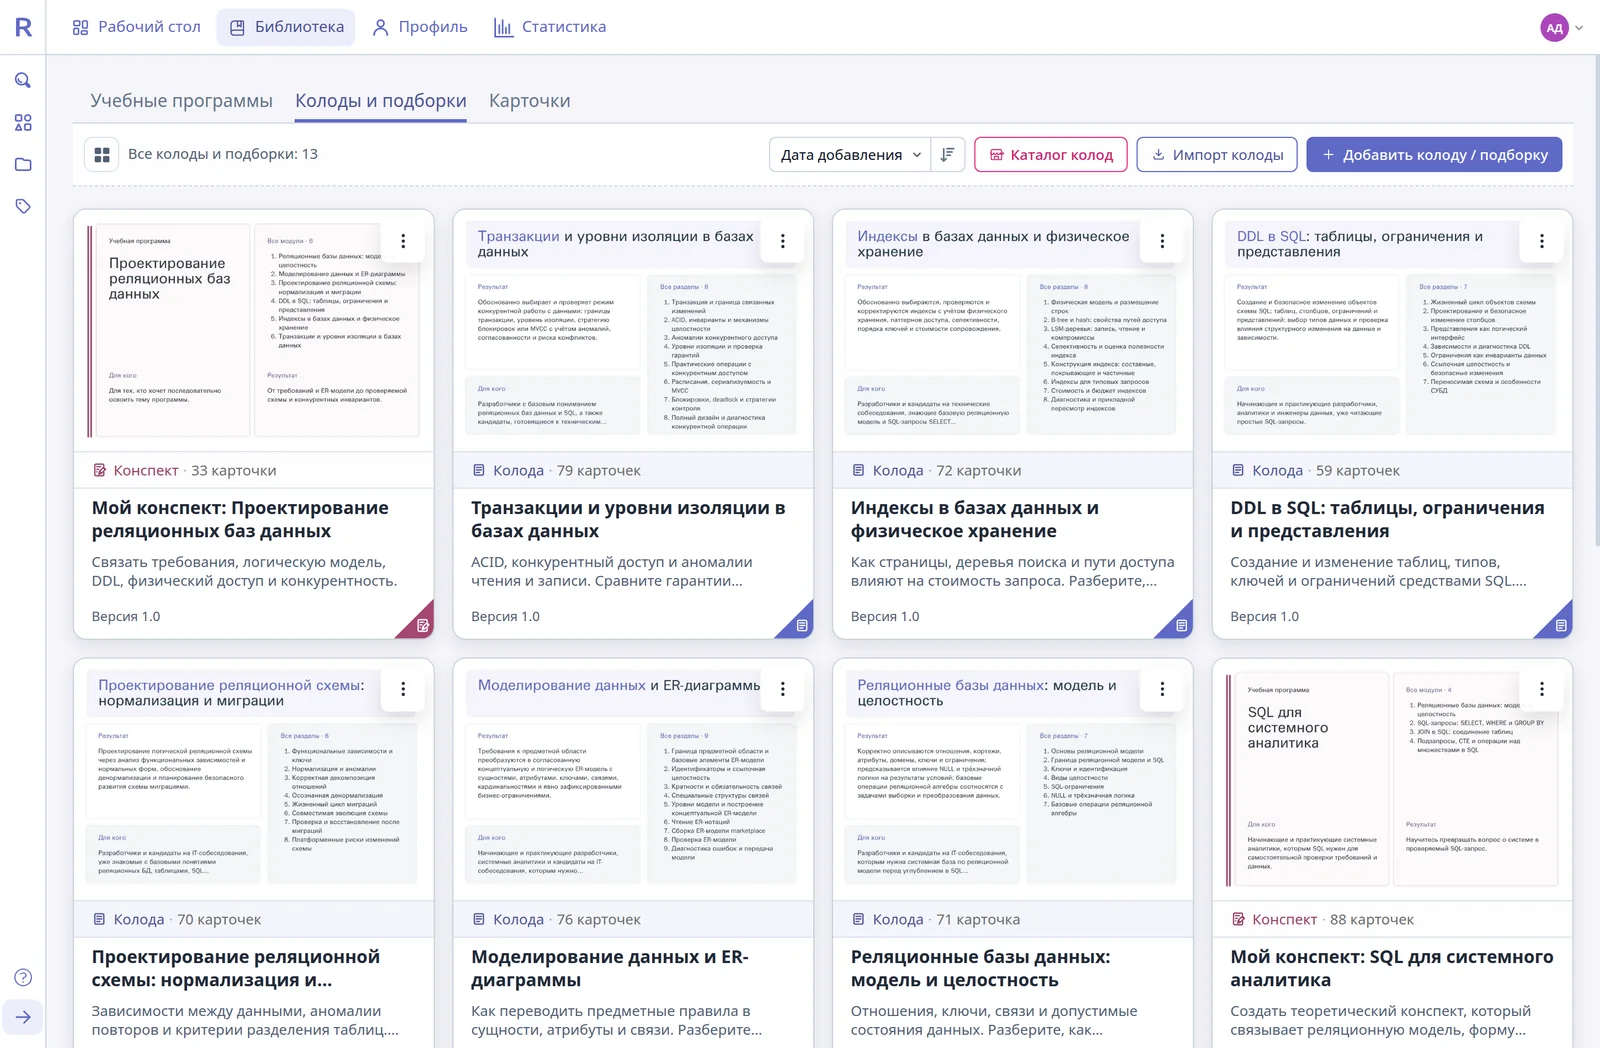1600x1048 pixels.
Task: Toggle sort order icon next to Дата добавления
Action: [x=947, y=154]
